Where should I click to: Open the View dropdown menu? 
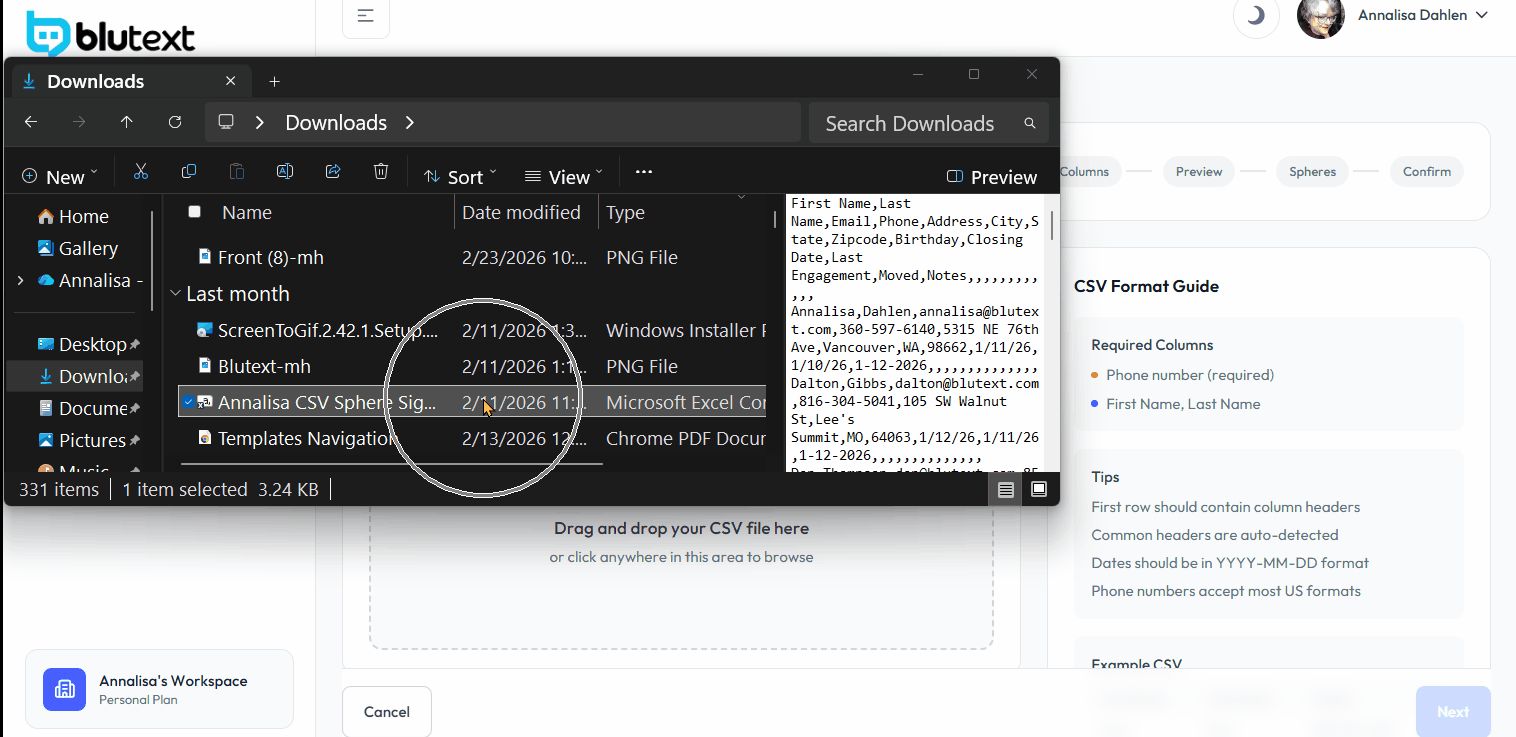(x=563, y=177)
